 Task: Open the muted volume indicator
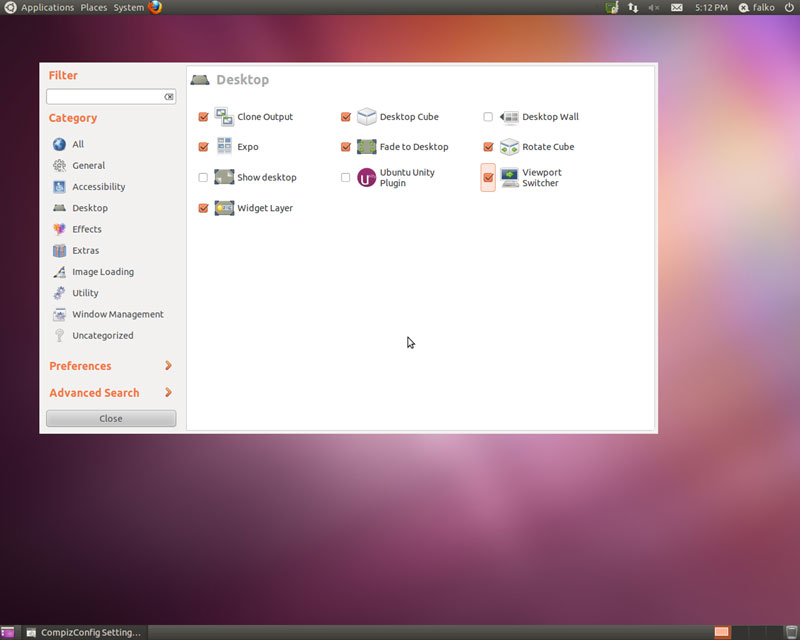point(654,7)
